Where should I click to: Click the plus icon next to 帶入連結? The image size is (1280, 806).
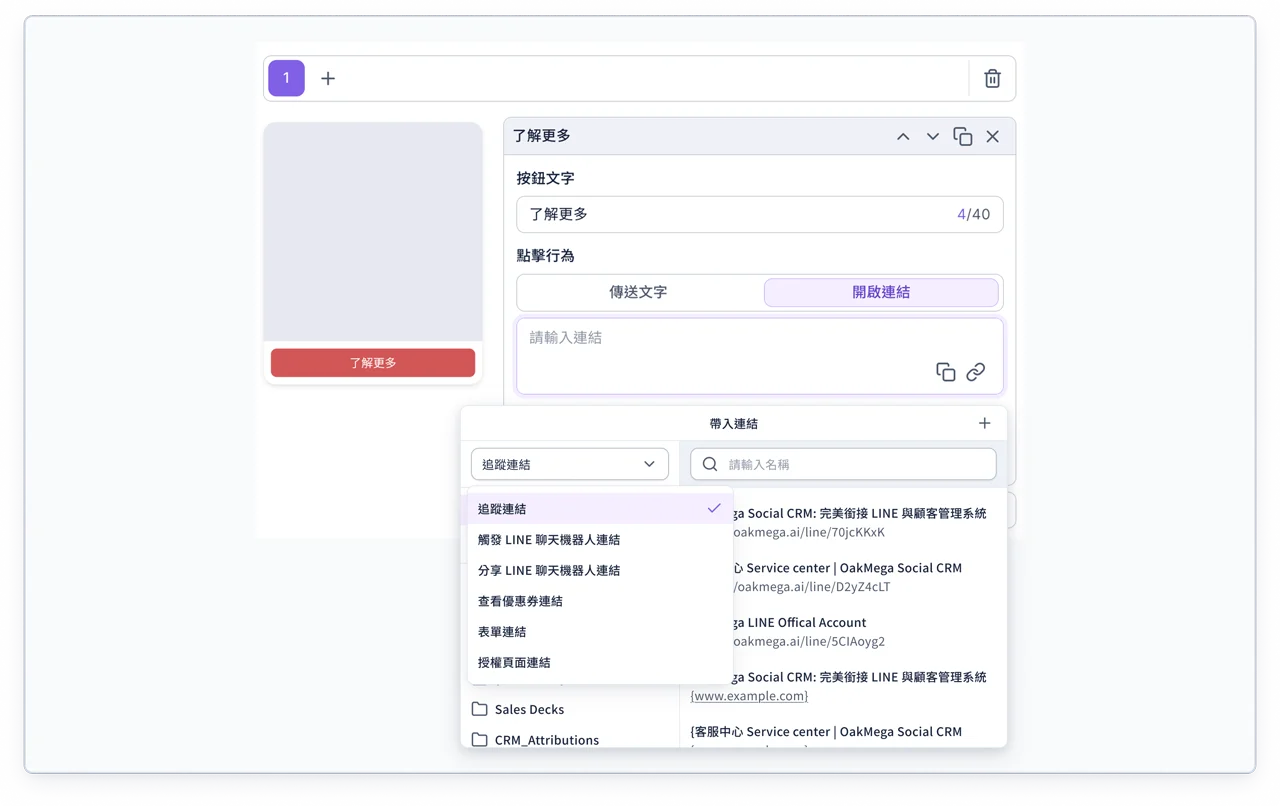(x=985, y=424)
